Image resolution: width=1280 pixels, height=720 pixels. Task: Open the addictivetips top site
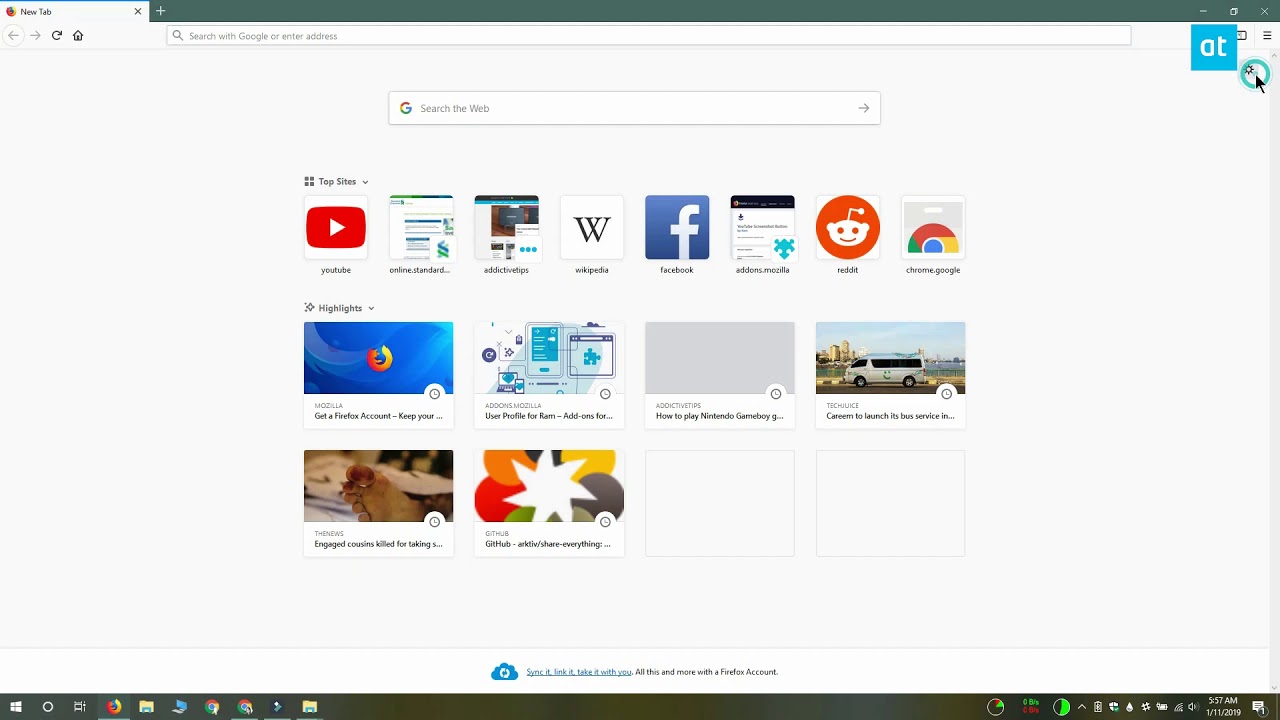(506, 235)
